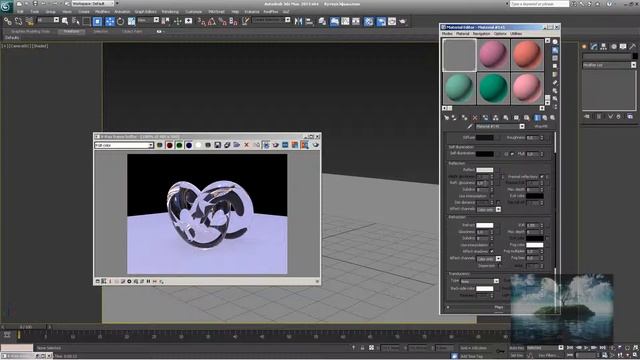Screen dimensions: 640x360
Task: Toggle Backlight icon beside sample slots
Action: (555, 50)
